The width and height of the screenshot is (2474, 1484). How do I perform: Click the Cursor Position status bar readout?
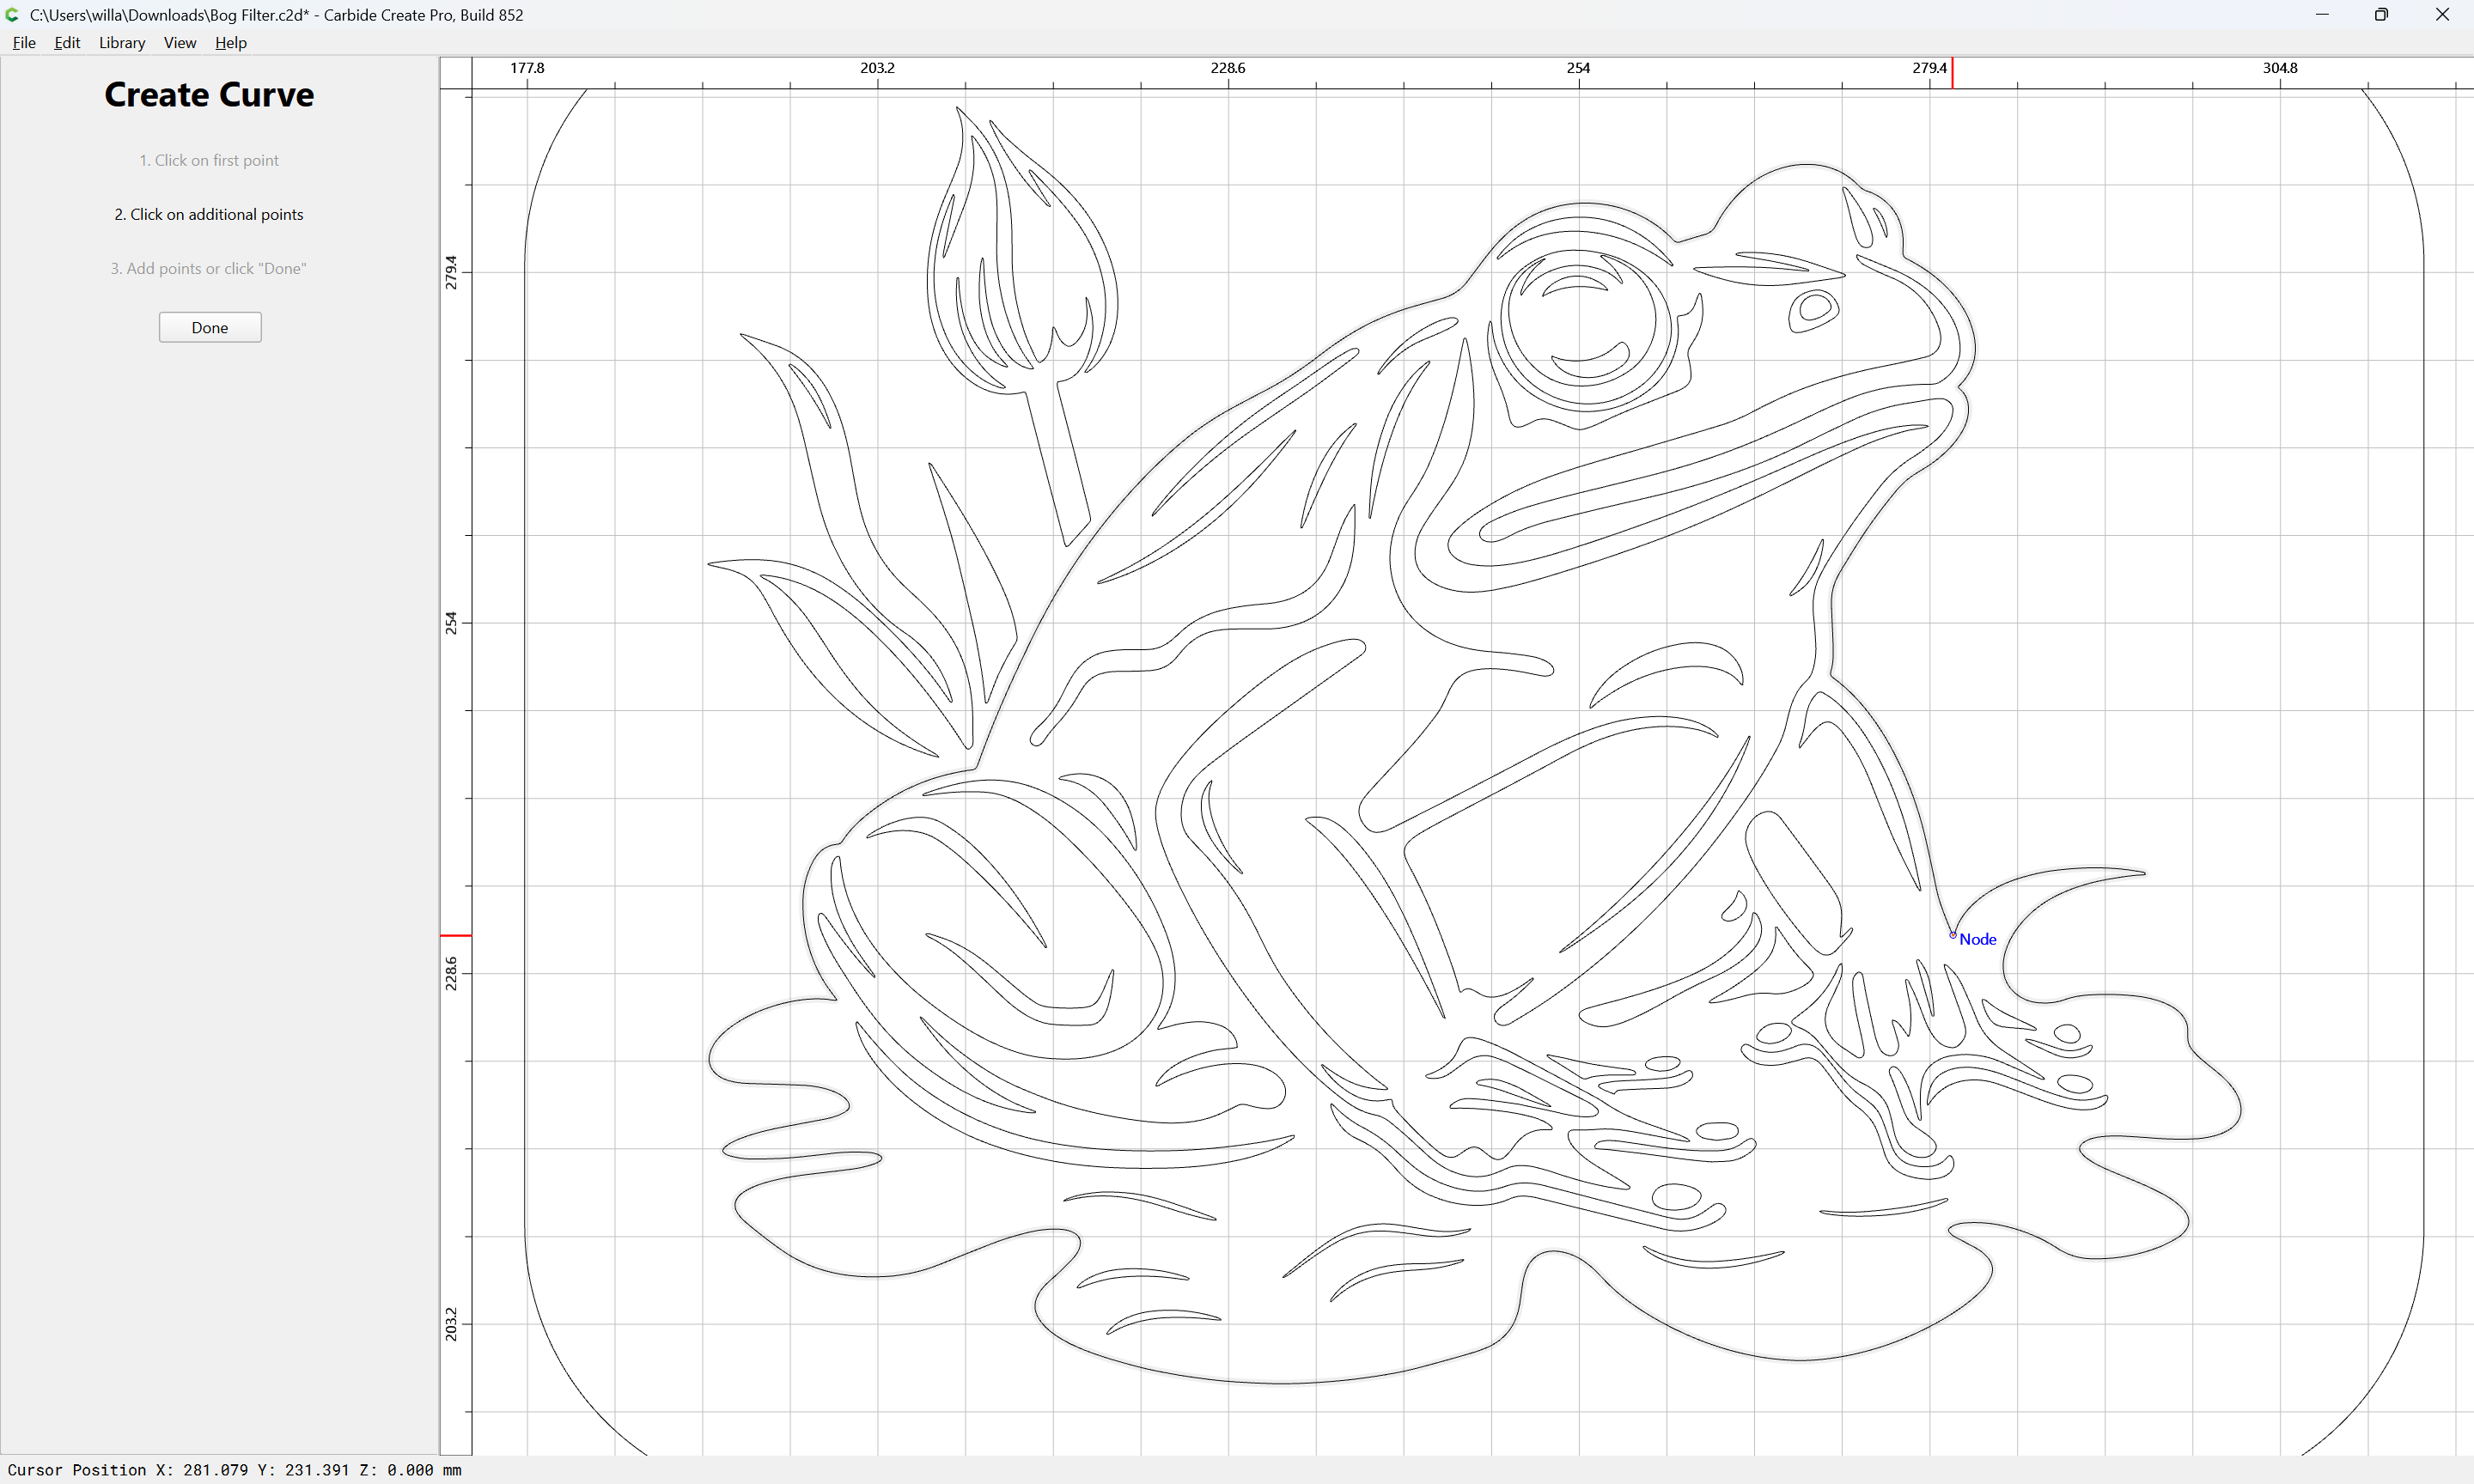click(234, 1470)
